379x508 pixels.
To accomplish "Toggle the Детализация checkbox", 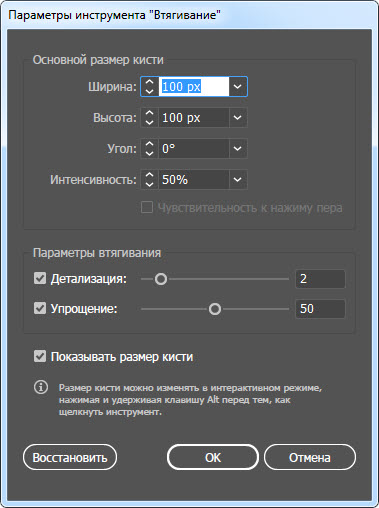I will click(x=40, y=278).
